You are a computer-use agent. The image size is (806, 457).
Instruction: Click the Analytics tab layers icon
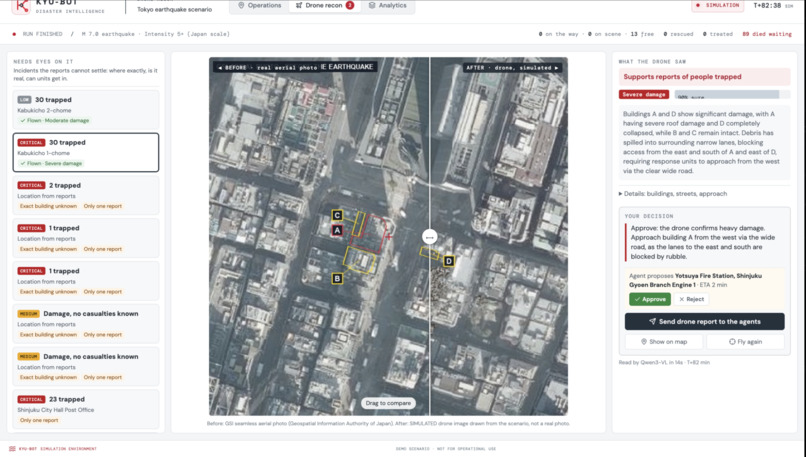tap(372, 5)
